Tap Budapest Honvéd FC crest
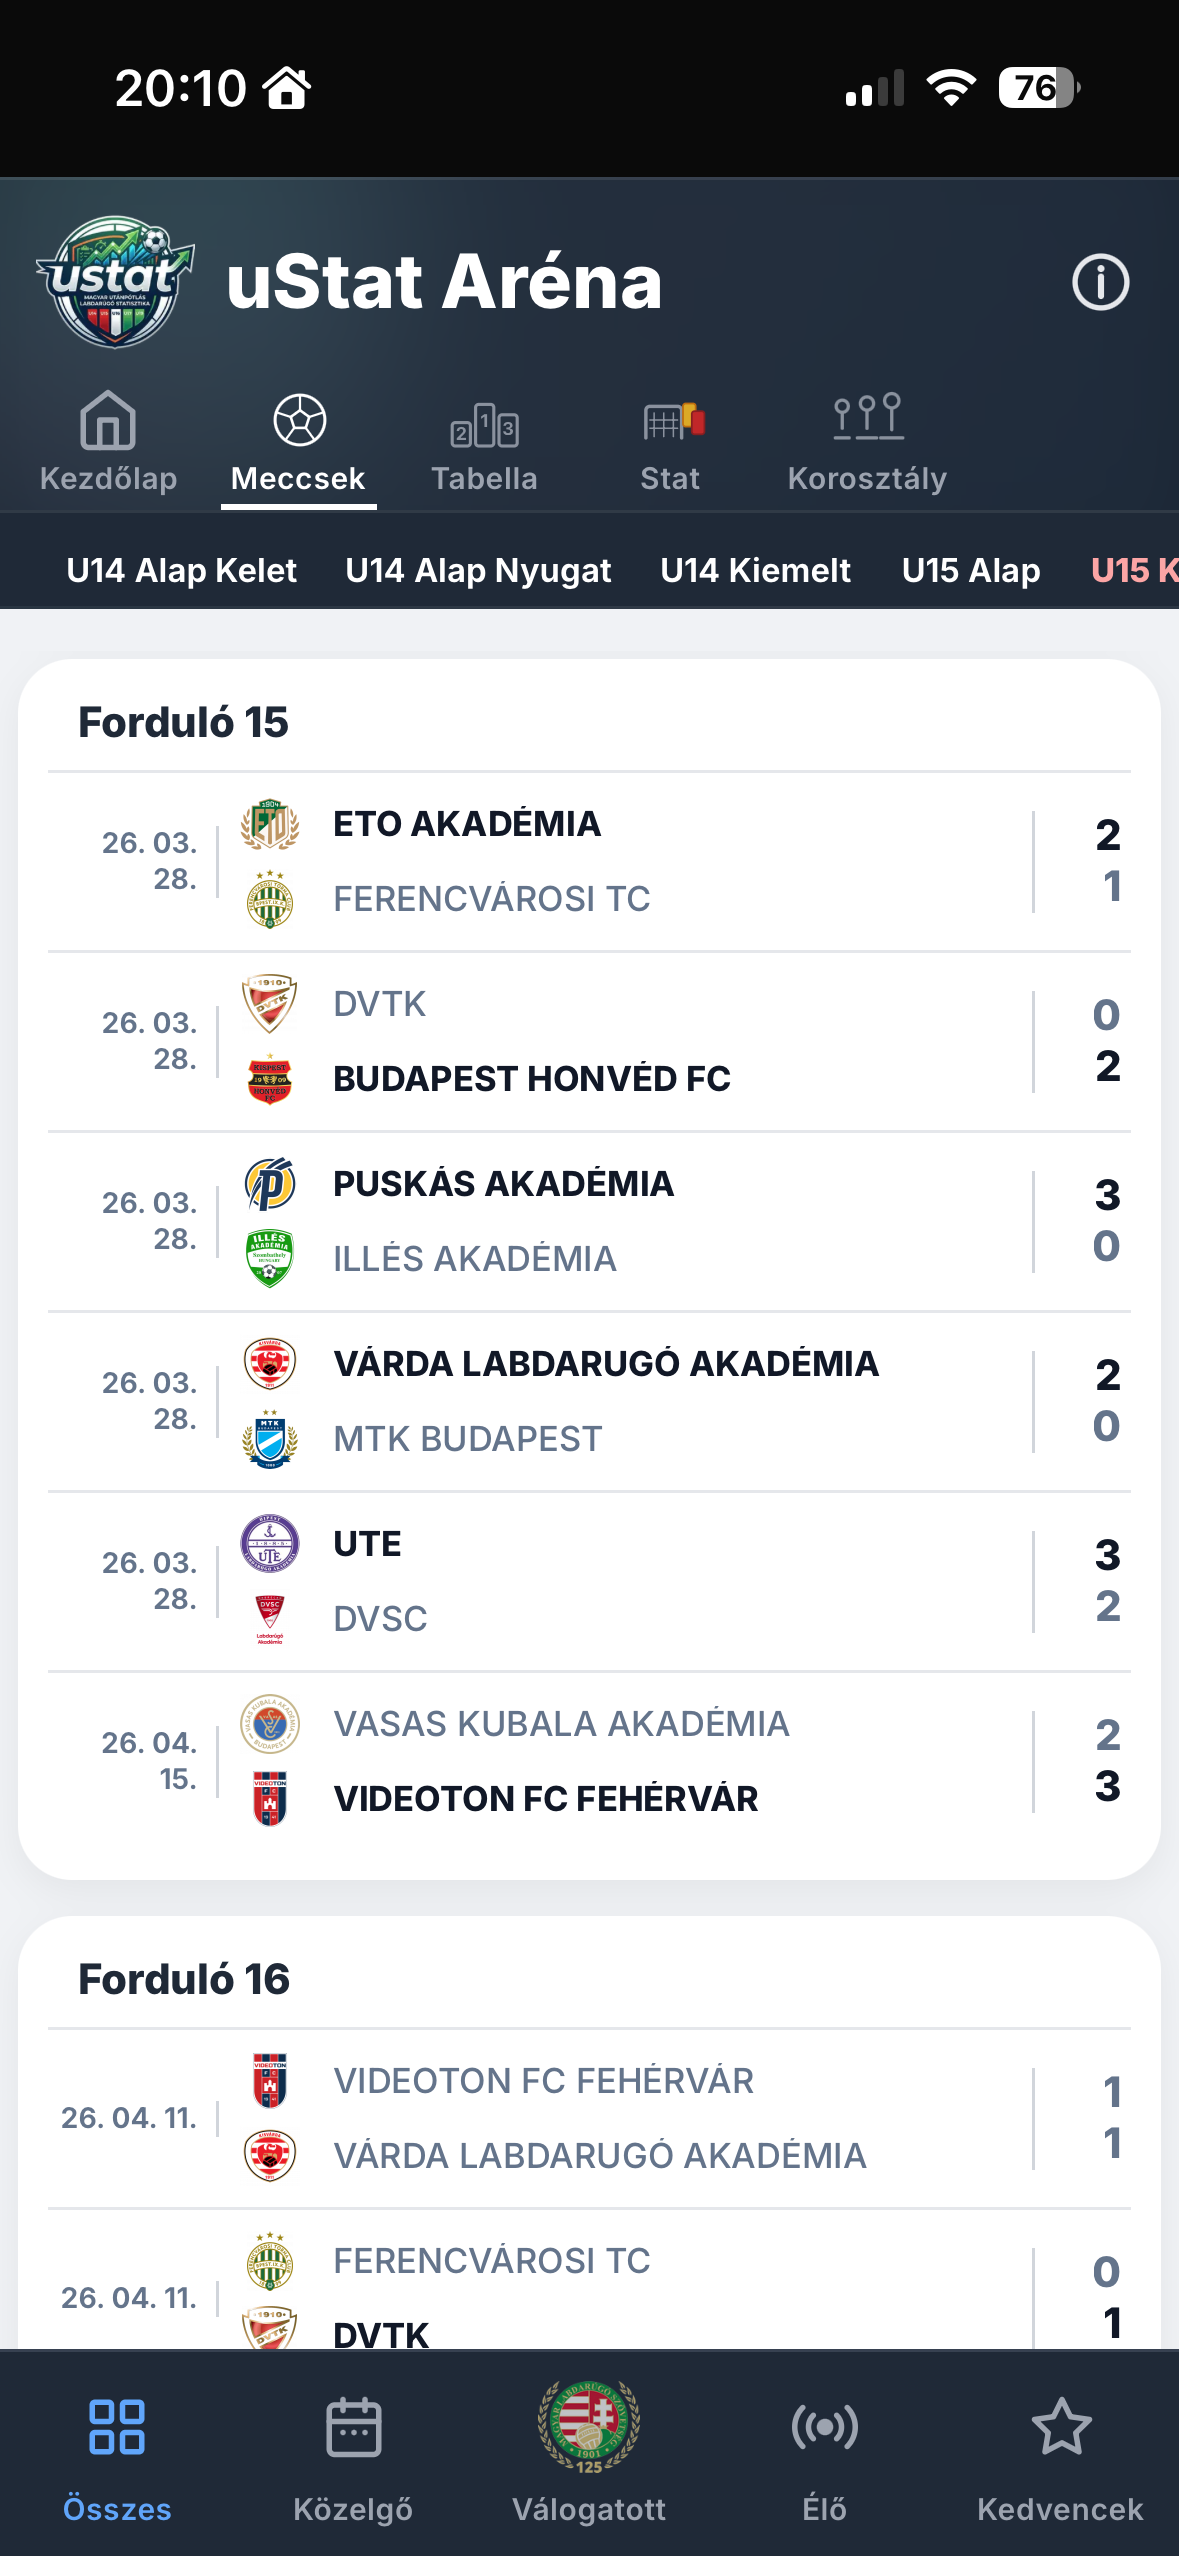Screen dimensions: 1179x2556 270,1079
